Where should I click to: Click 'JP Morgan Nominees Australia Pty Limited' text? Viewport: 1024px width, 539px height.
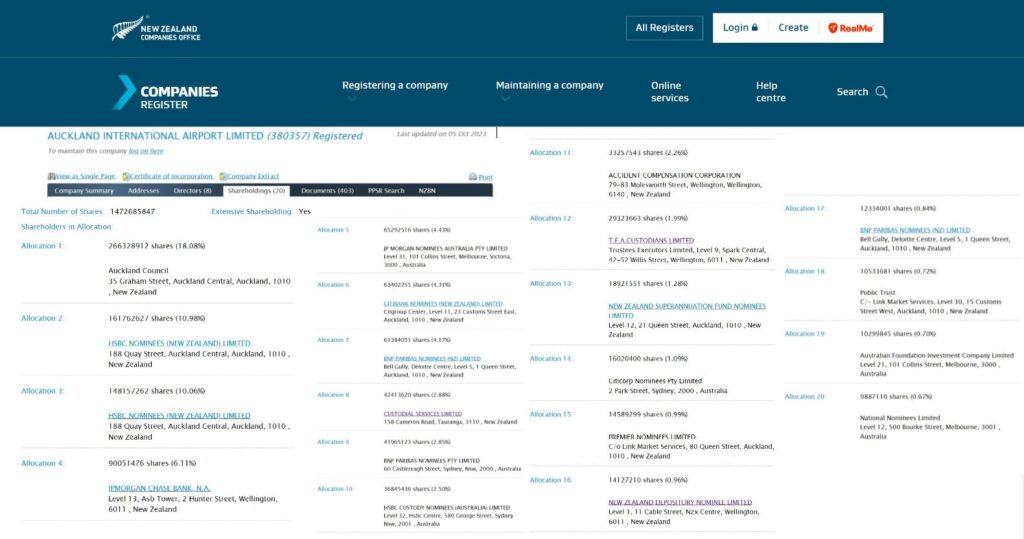tap(445, 249)
